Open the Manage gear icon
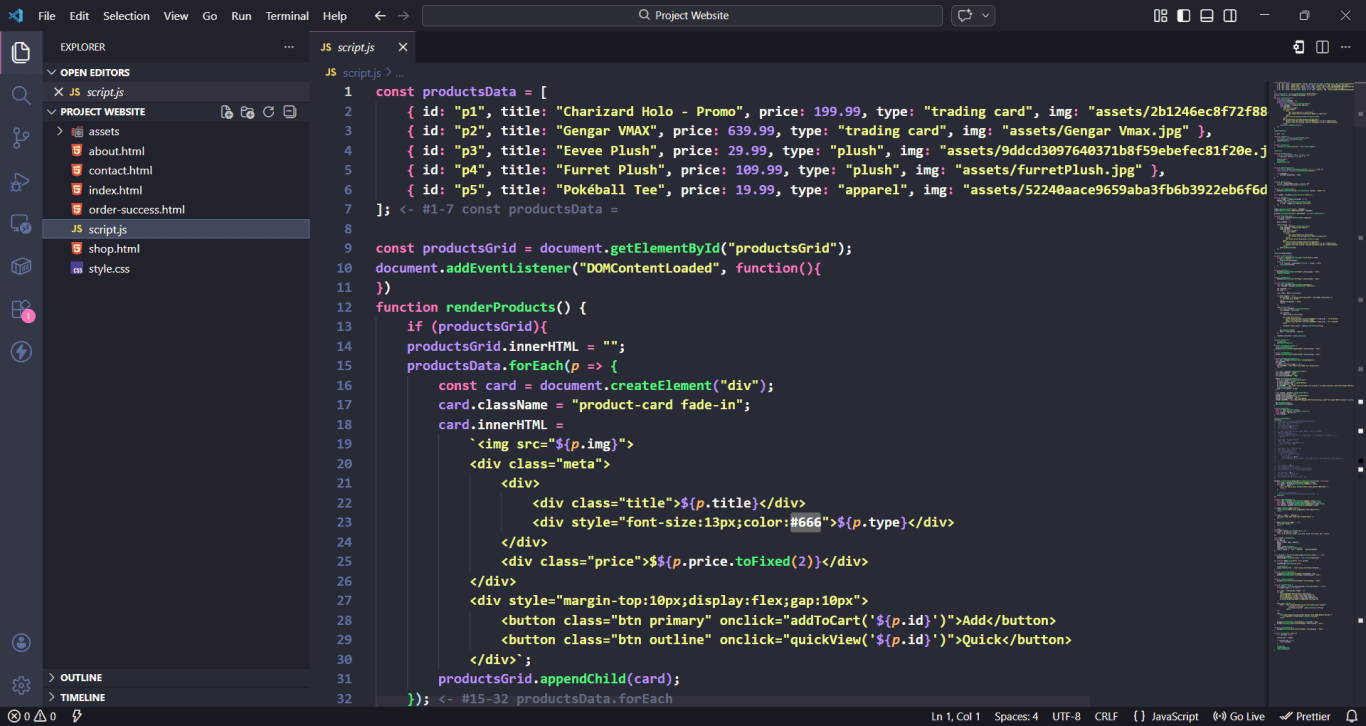1366x726 pixels. (21, 685)
